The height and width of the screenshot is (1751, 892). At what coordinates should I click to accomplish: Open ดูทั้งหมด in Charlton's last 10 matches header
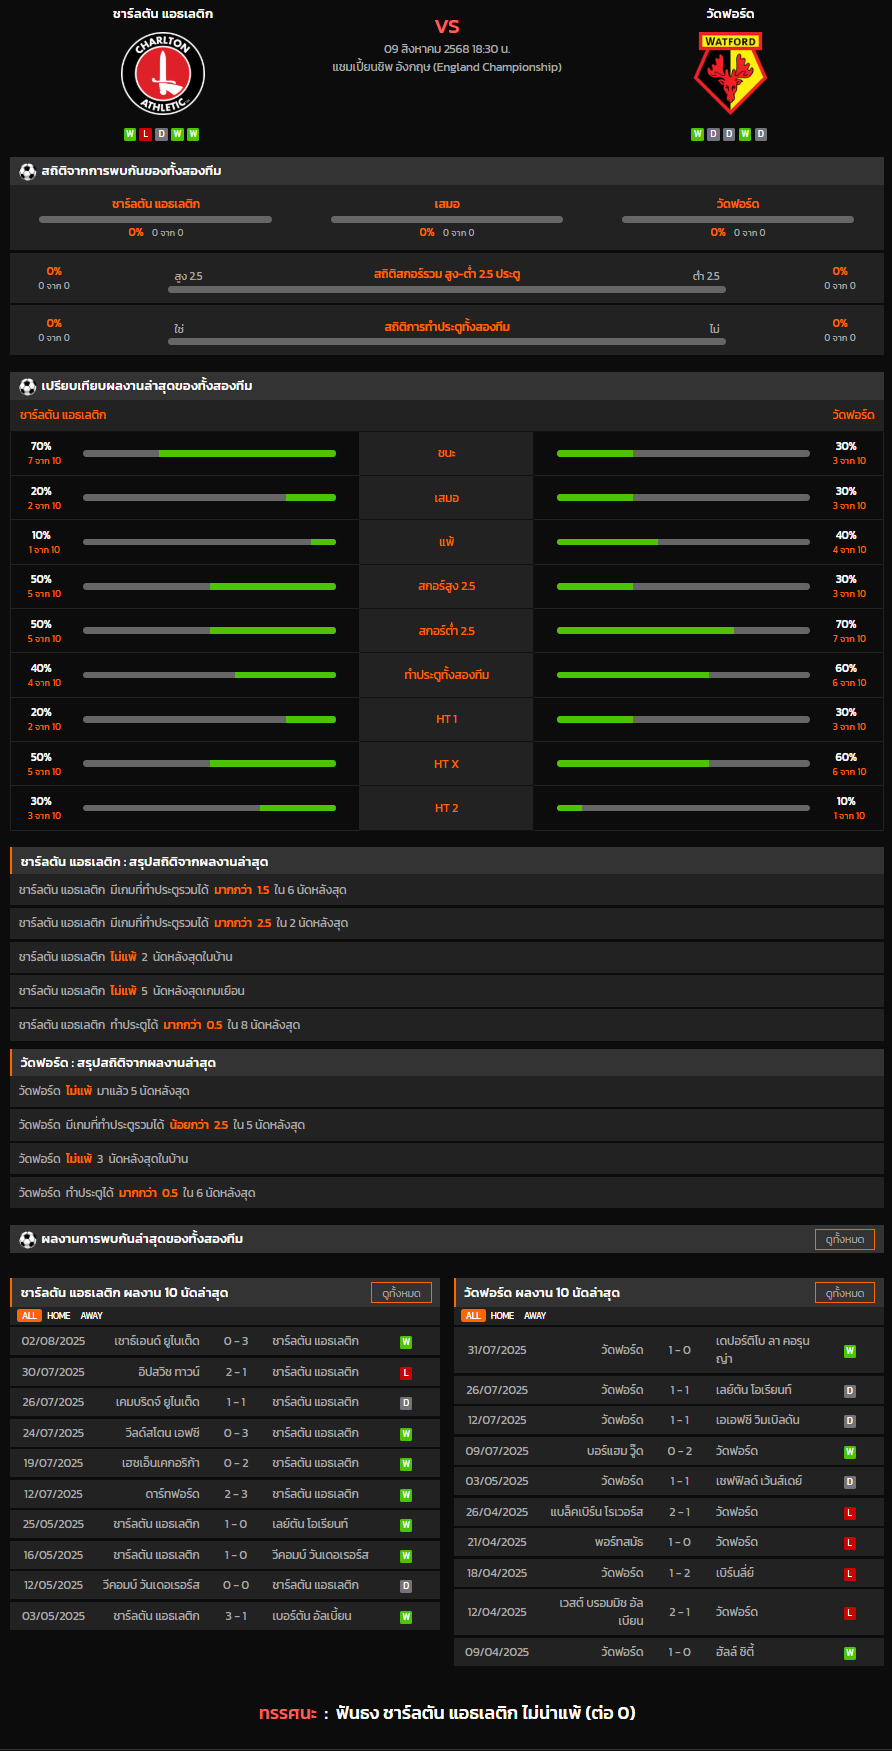(401, 1293)
